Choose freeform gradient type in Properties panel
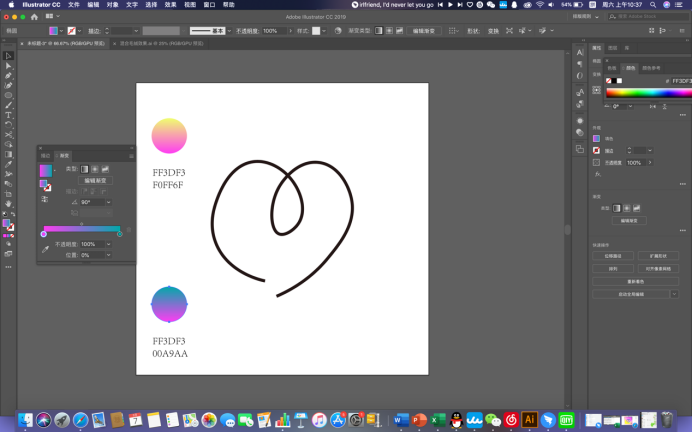 (637, 208)
